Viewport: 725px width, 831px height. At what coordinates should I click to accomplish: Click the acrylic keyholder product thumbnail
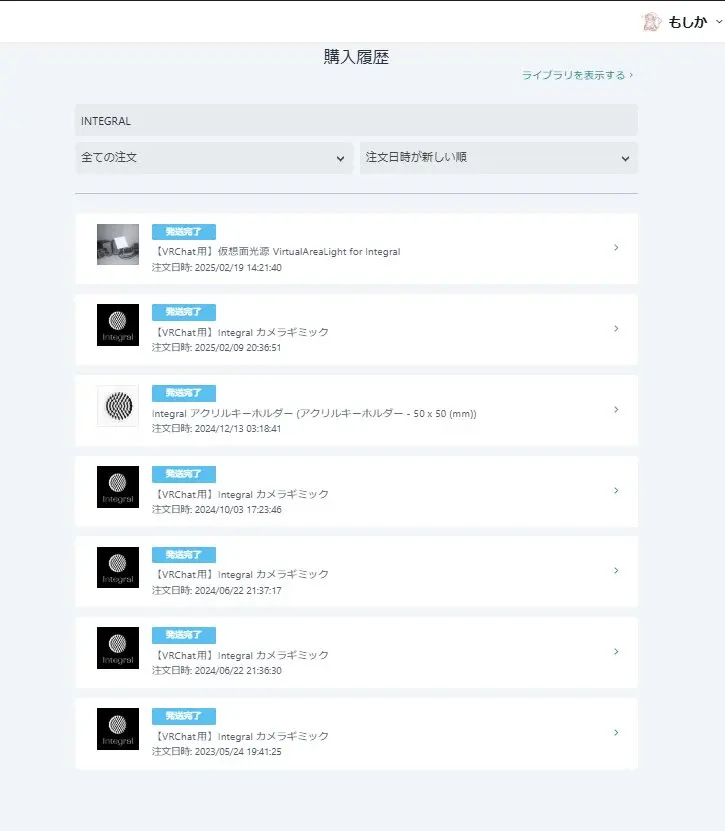click(118, 406)
